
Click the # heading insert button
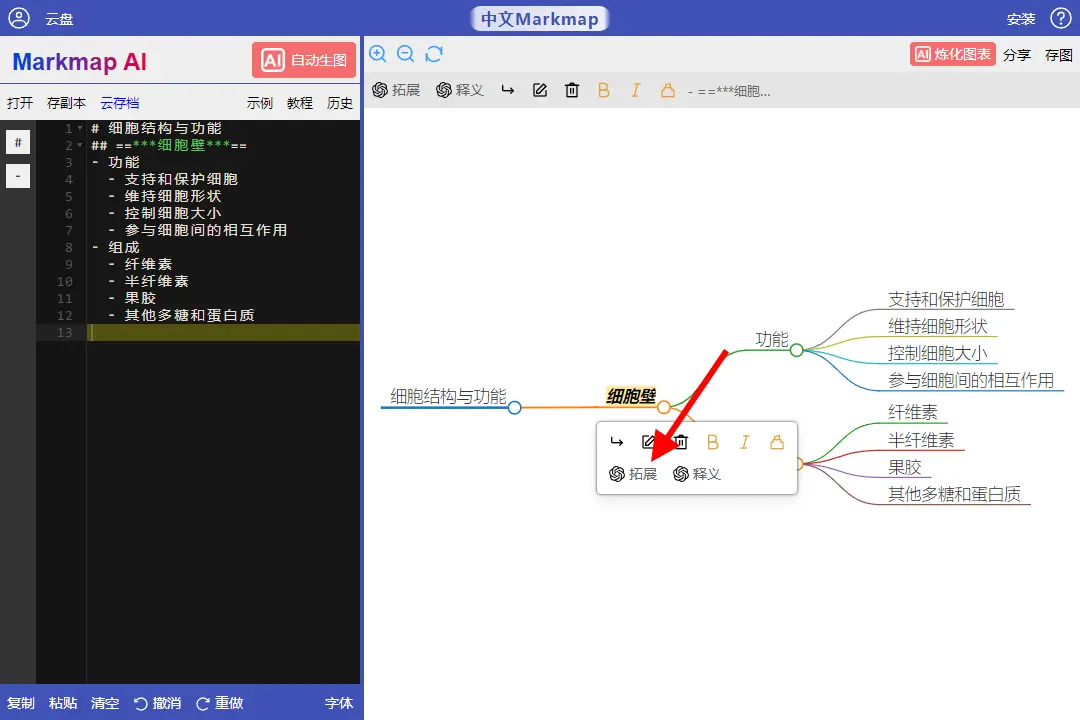pos(18,142)
